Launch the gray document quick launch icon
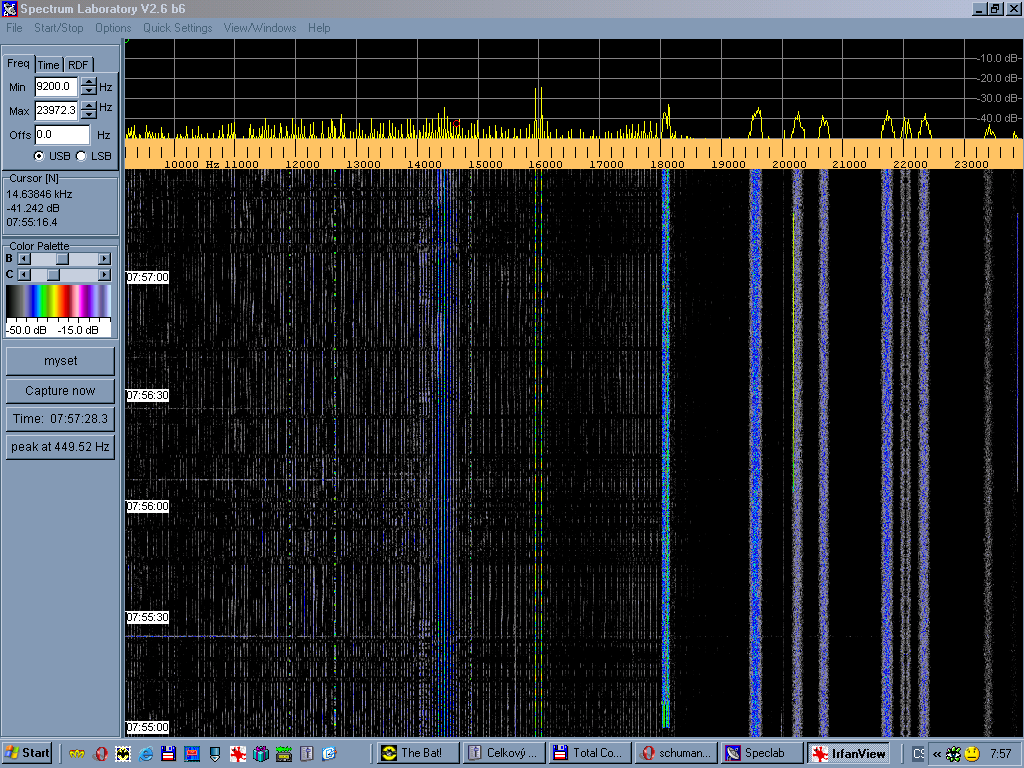1024x768 pixels. (307, 754)
